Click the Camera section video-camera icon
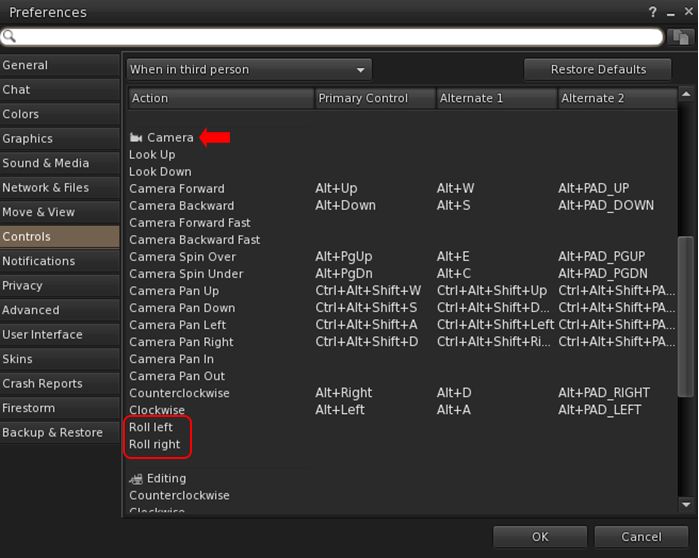 tap(136, 138)
